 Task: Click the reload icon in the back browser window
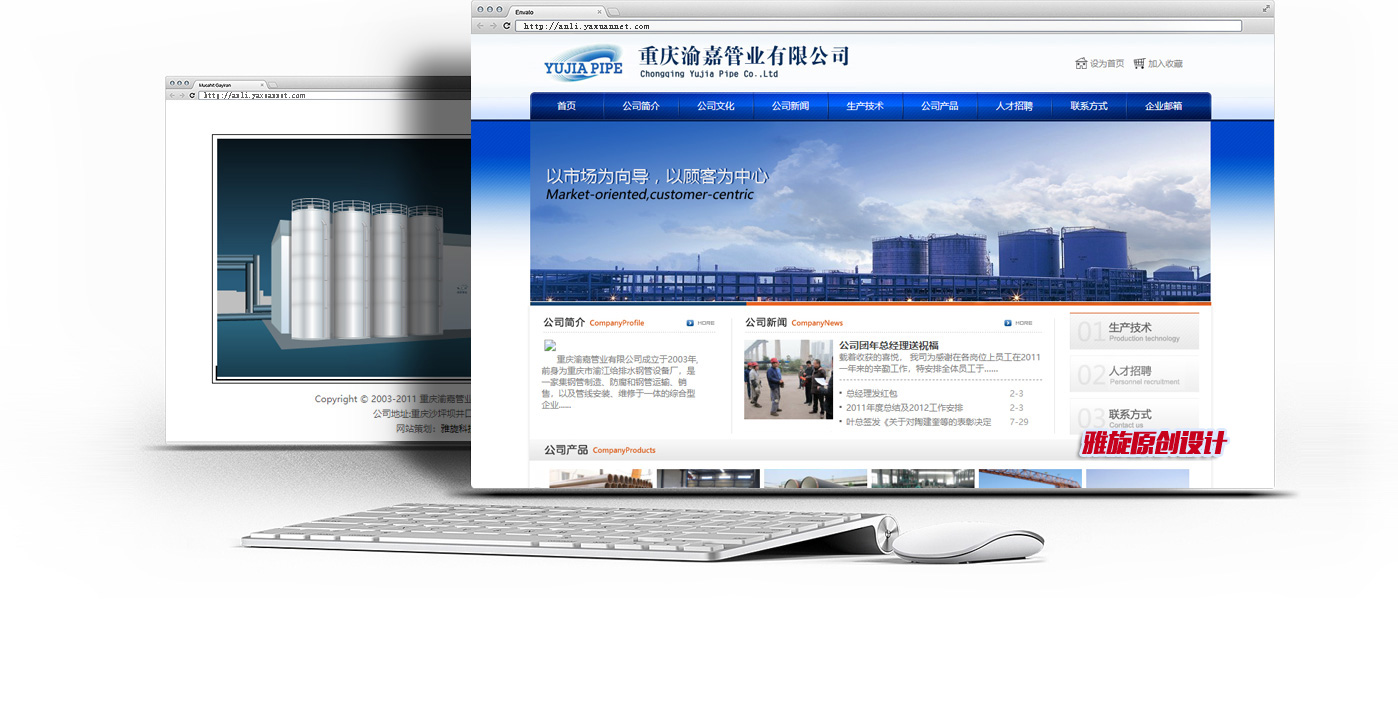pyautogui.click(x=192, y=95)
